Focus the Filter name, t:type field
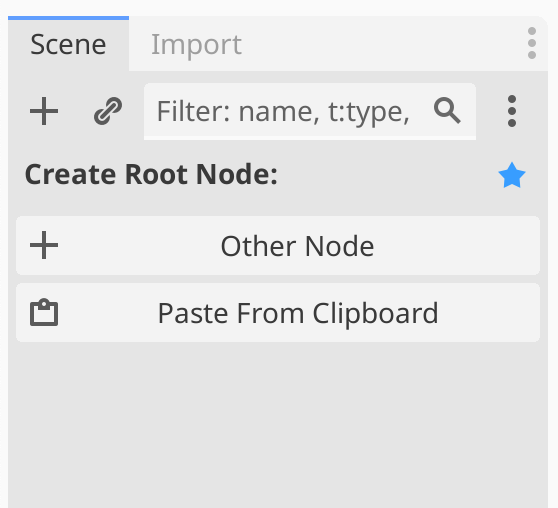Viewport: 558px width, 508px height. tap(310, 111)
